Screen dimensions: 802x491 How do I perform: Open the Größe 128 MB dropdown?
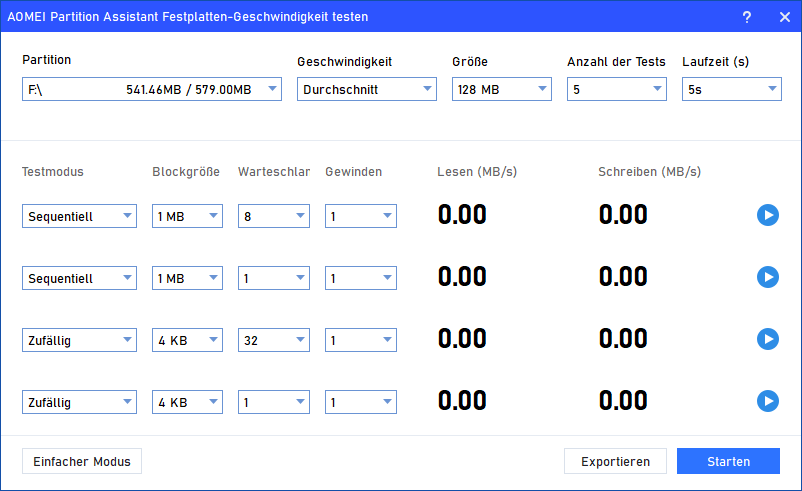click(501, 90)
